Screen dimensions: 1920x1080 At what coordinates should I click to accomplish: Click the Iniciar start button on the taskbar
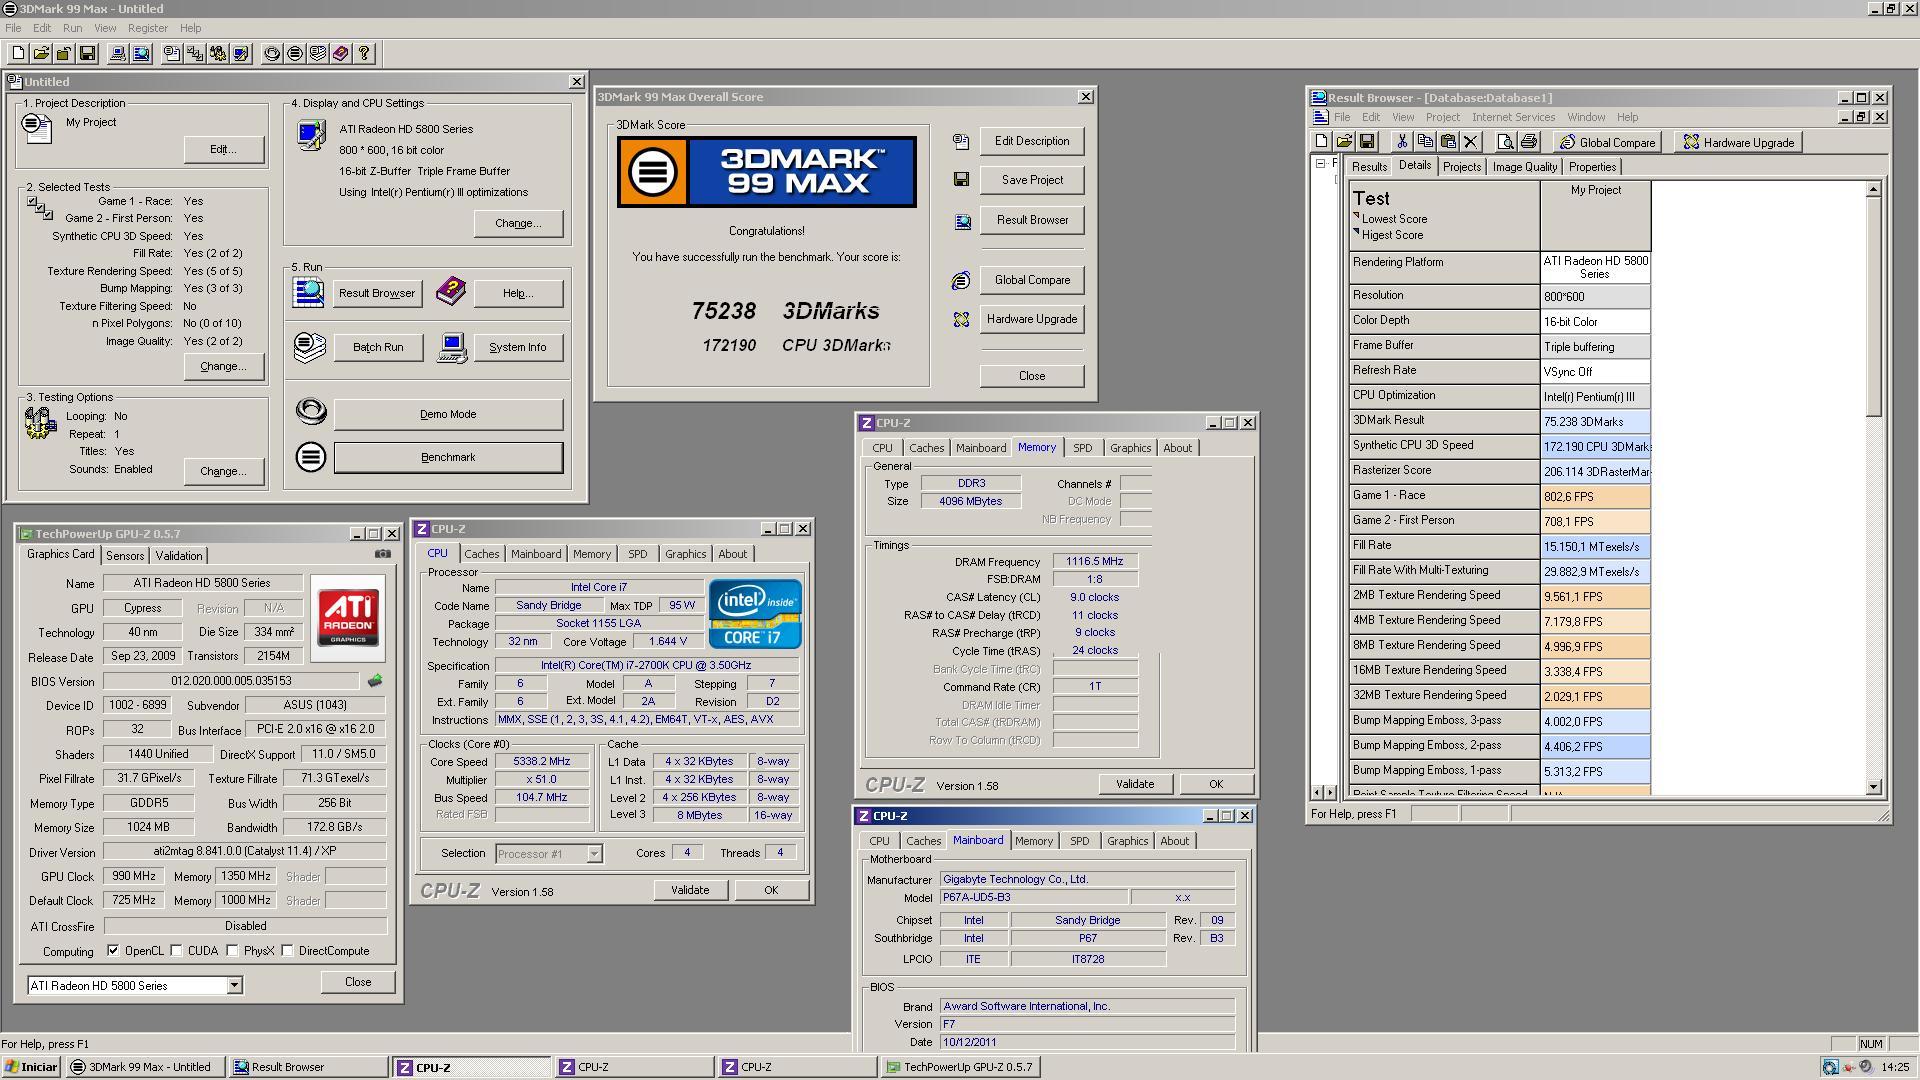pos(31,1067)
